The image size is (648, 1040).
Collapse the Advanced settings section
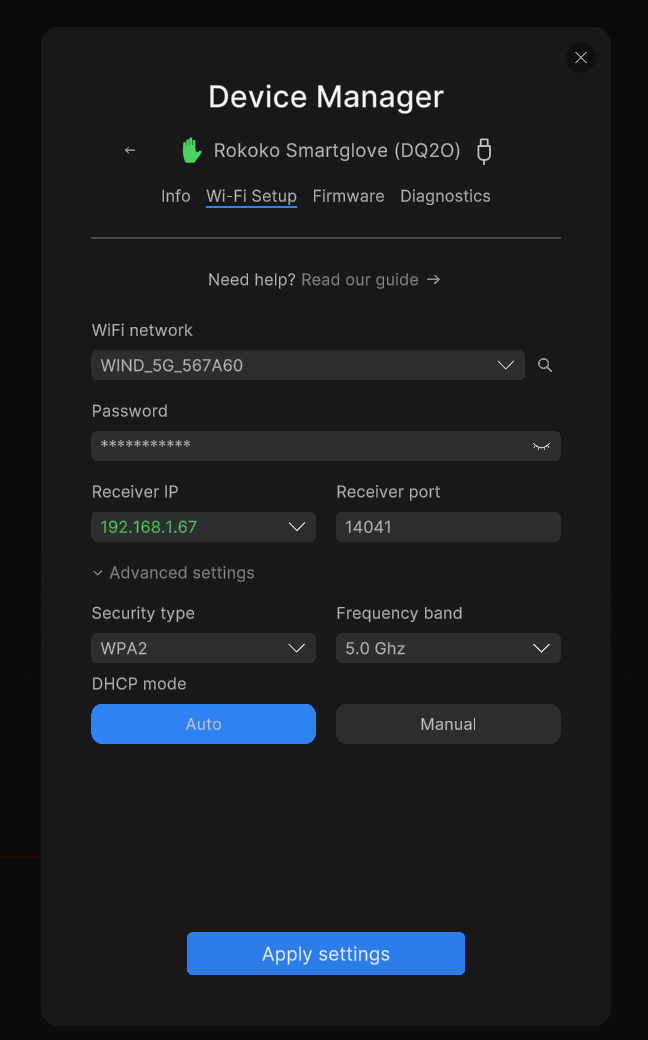[x=174, y=572]
